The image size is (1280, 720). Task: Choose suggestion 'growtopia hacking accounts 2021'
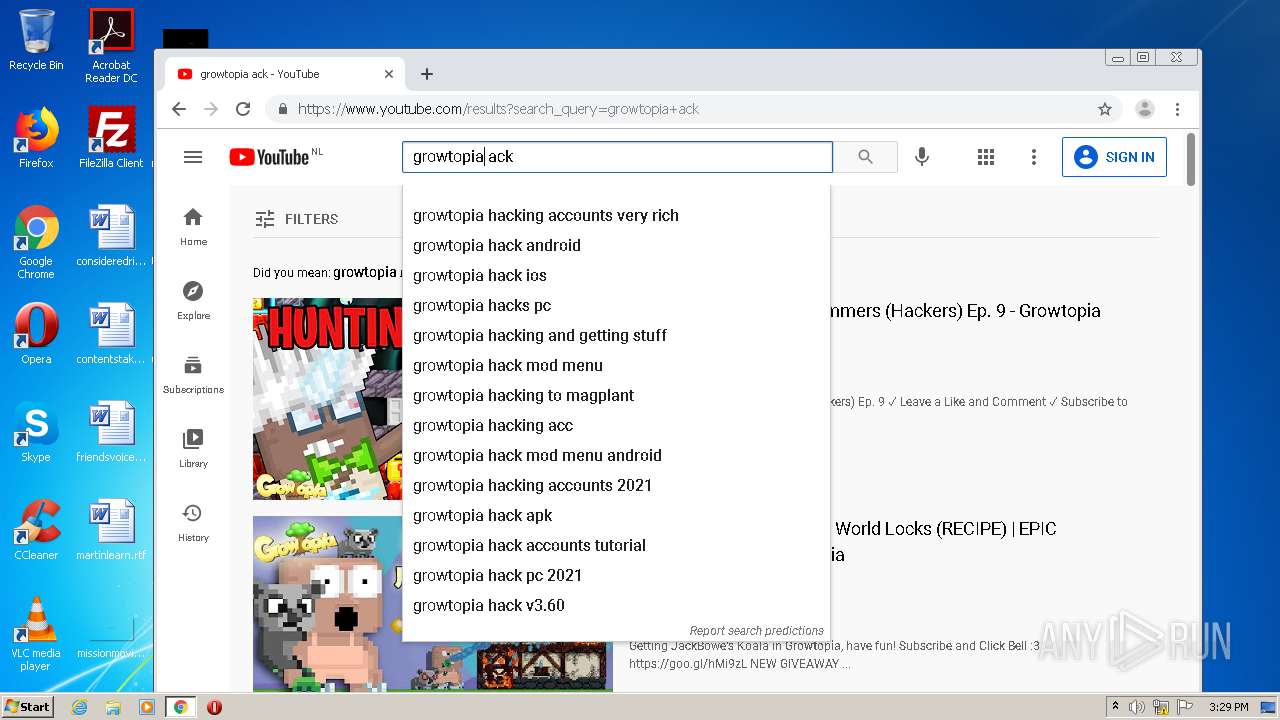point(616,485)
